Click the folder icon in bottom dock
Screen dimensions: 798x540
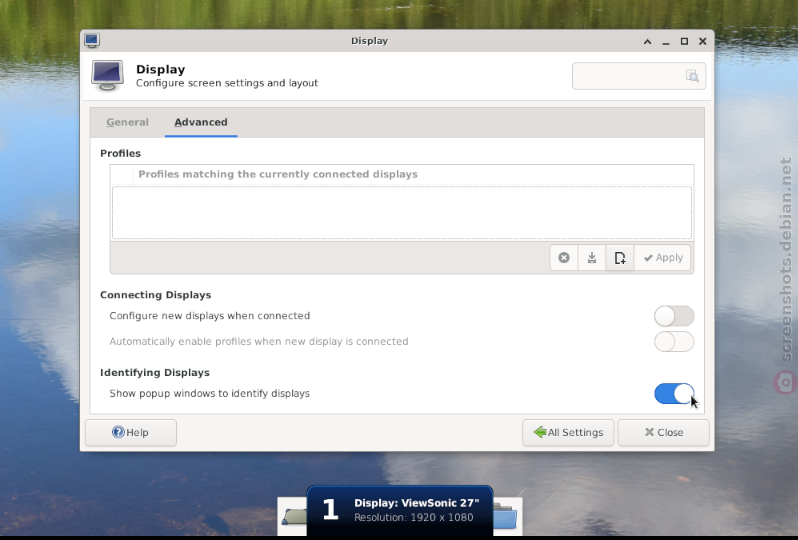click(x=505, y=516)
